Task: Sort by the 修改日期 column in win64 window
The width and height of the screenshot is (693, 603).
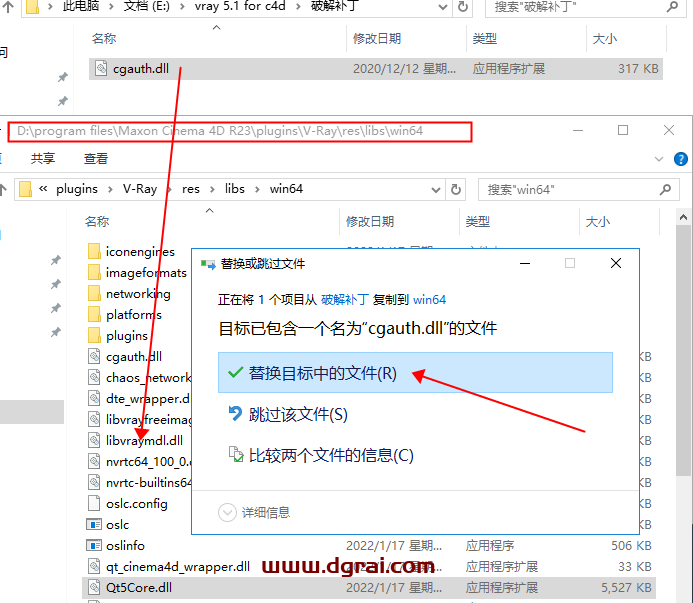Action: 370,221
